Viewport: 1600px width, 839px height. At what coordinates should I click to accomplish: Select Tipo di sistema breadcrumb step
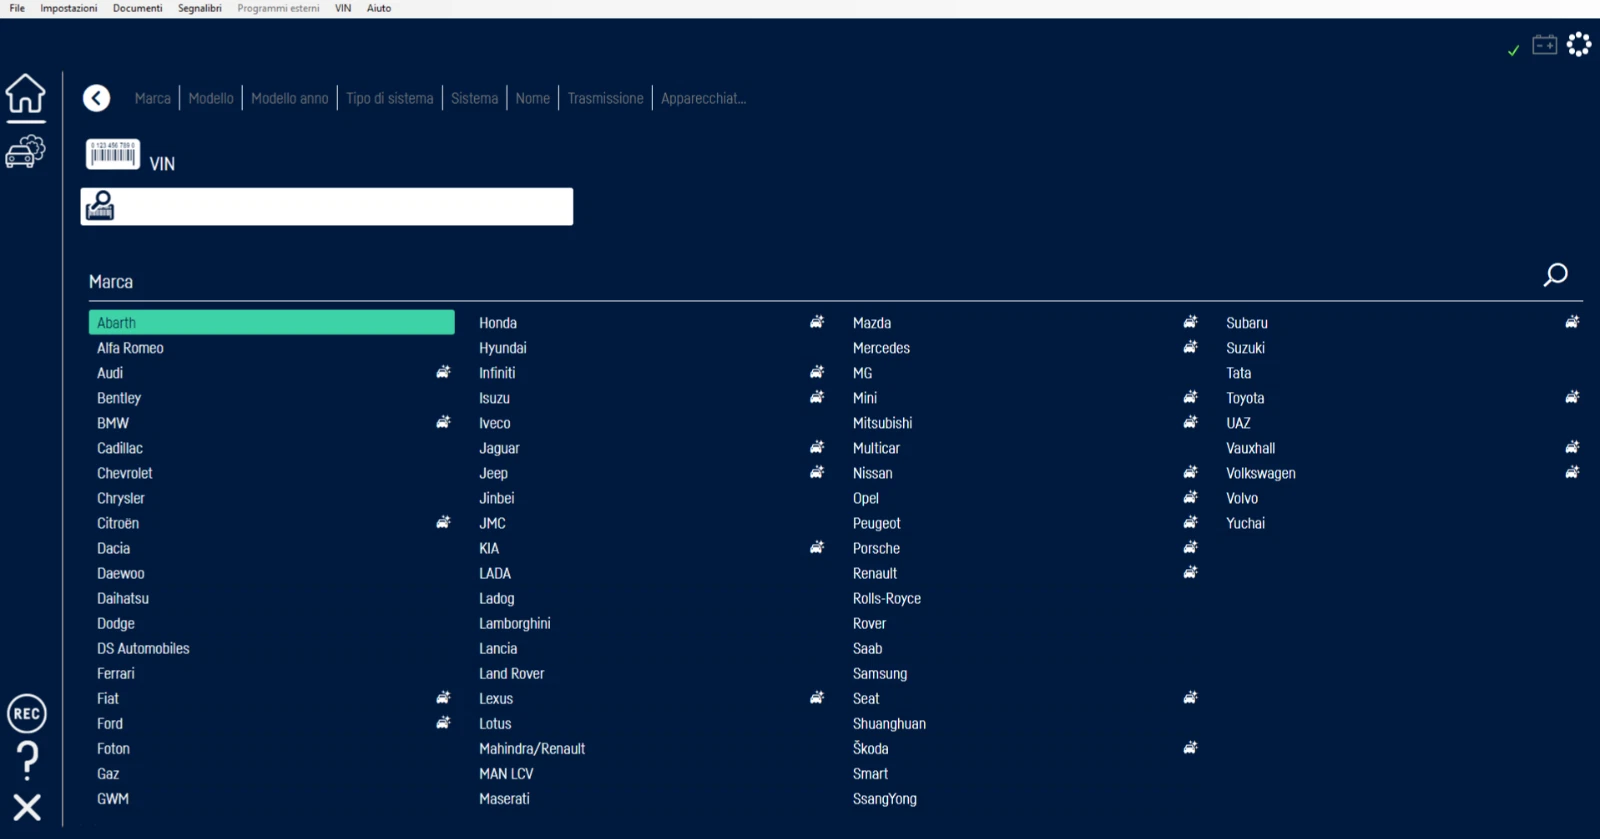pyautogui.click(x=390, y=98)
